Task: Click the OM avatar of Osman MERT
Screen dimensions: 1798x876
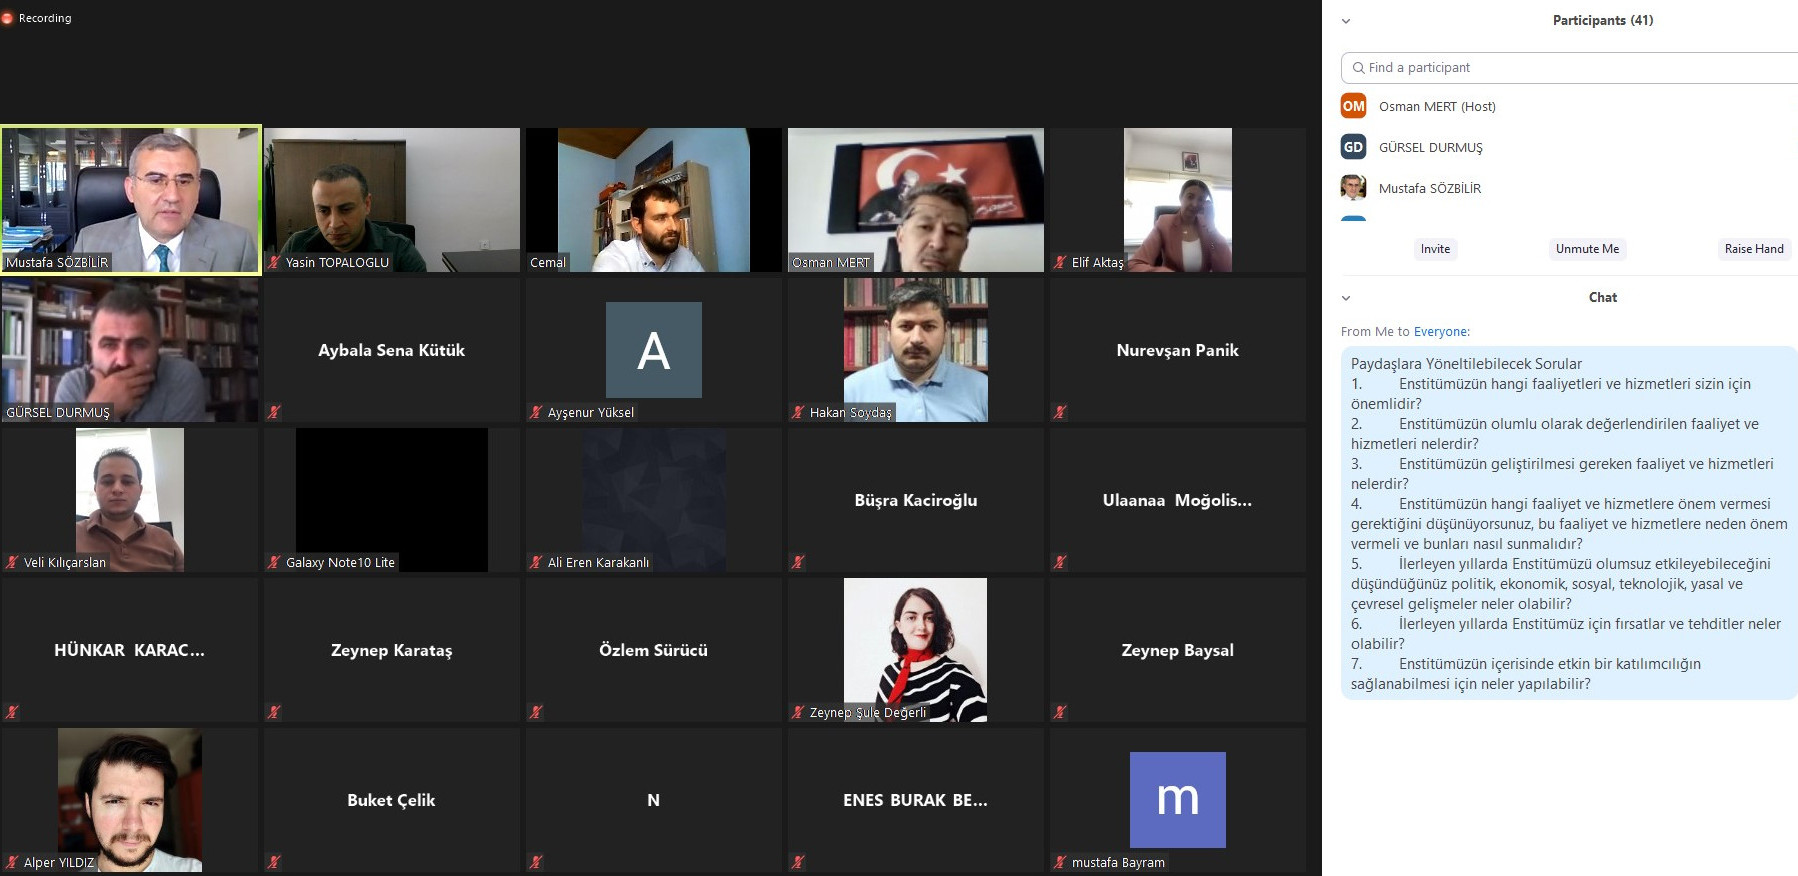Action: pos(1353,106)
